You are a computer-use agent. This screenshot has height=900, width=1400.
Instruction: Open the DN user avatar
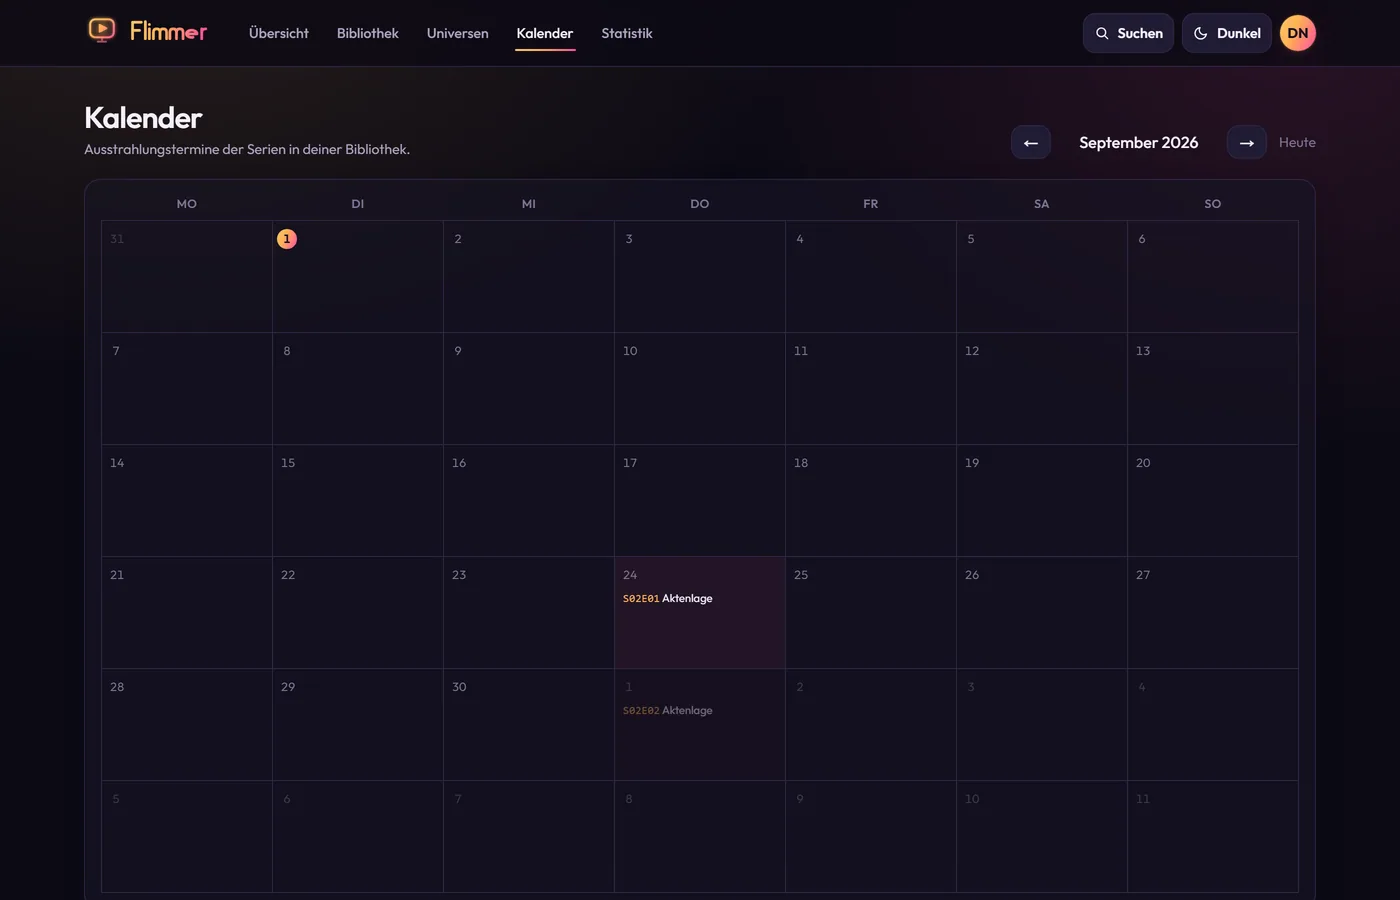[x=1297, y=33]
